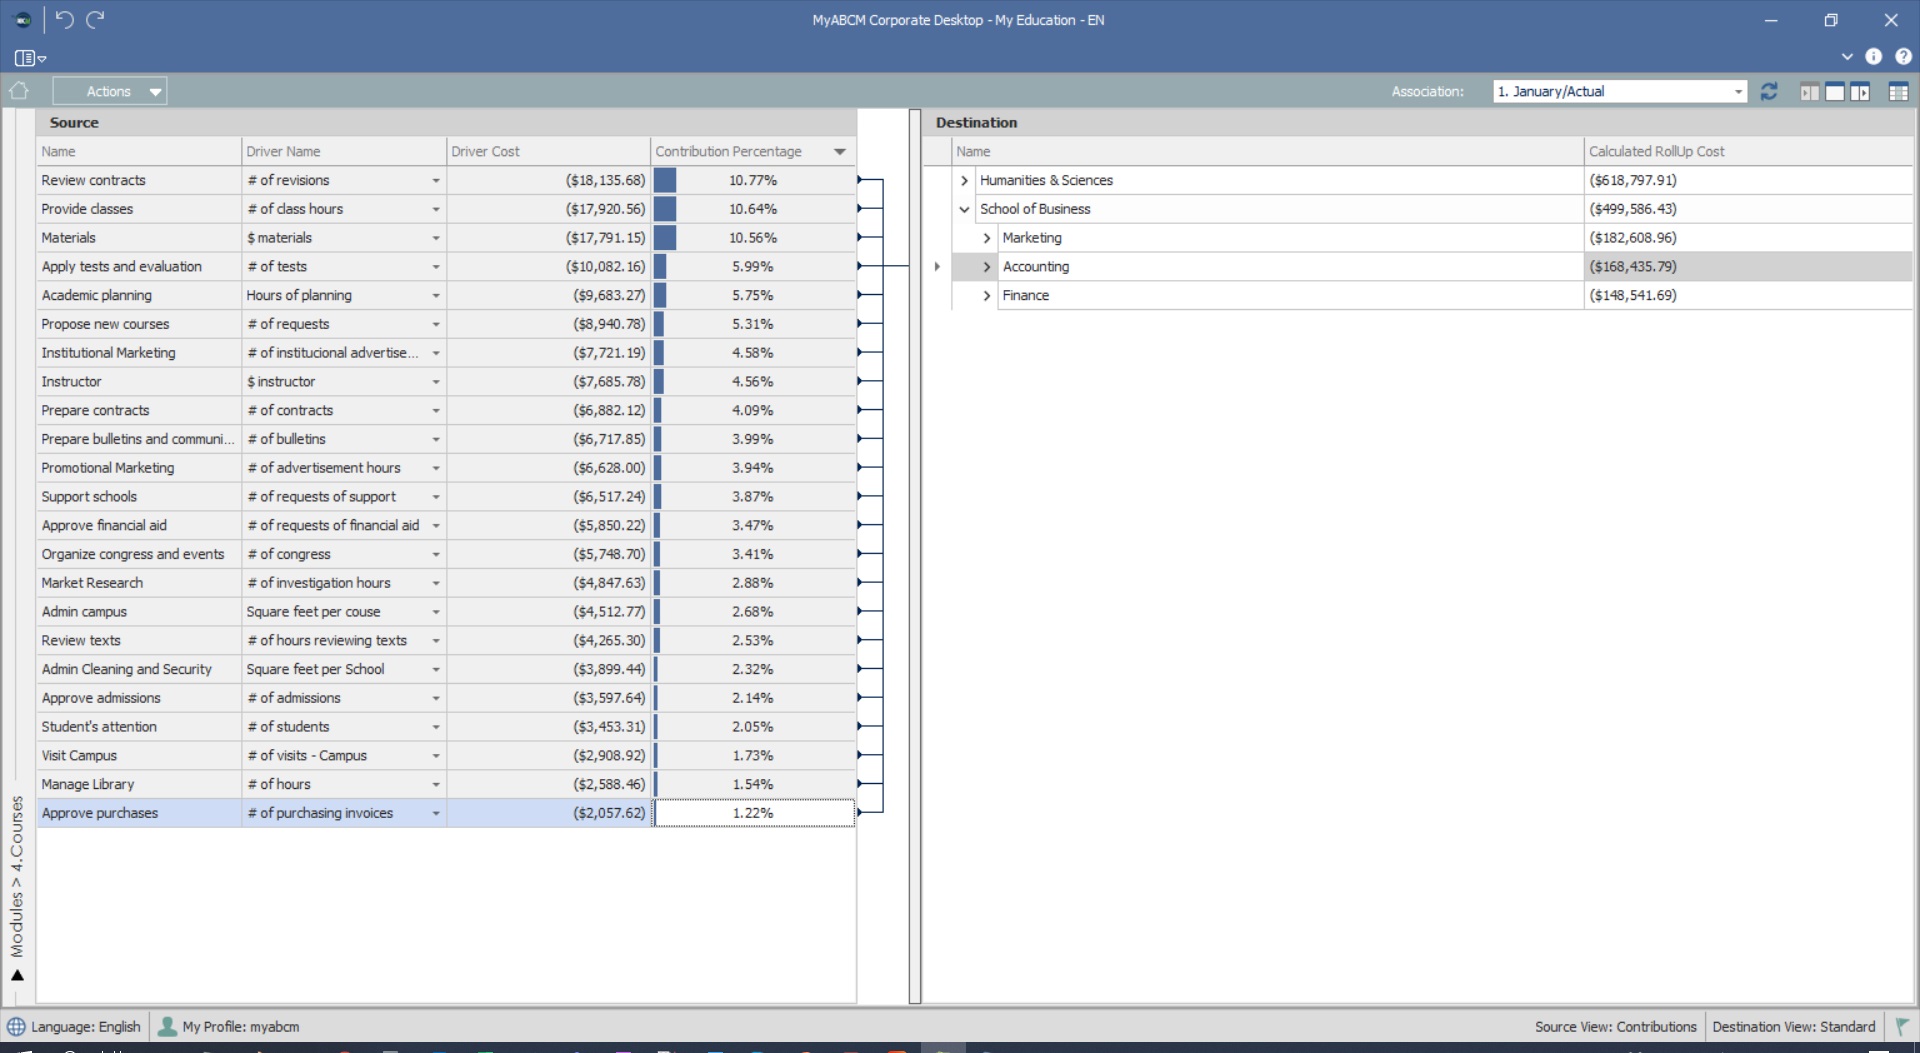Go to the home screen icon
1920x1053 pixels.
click(19, 91)
